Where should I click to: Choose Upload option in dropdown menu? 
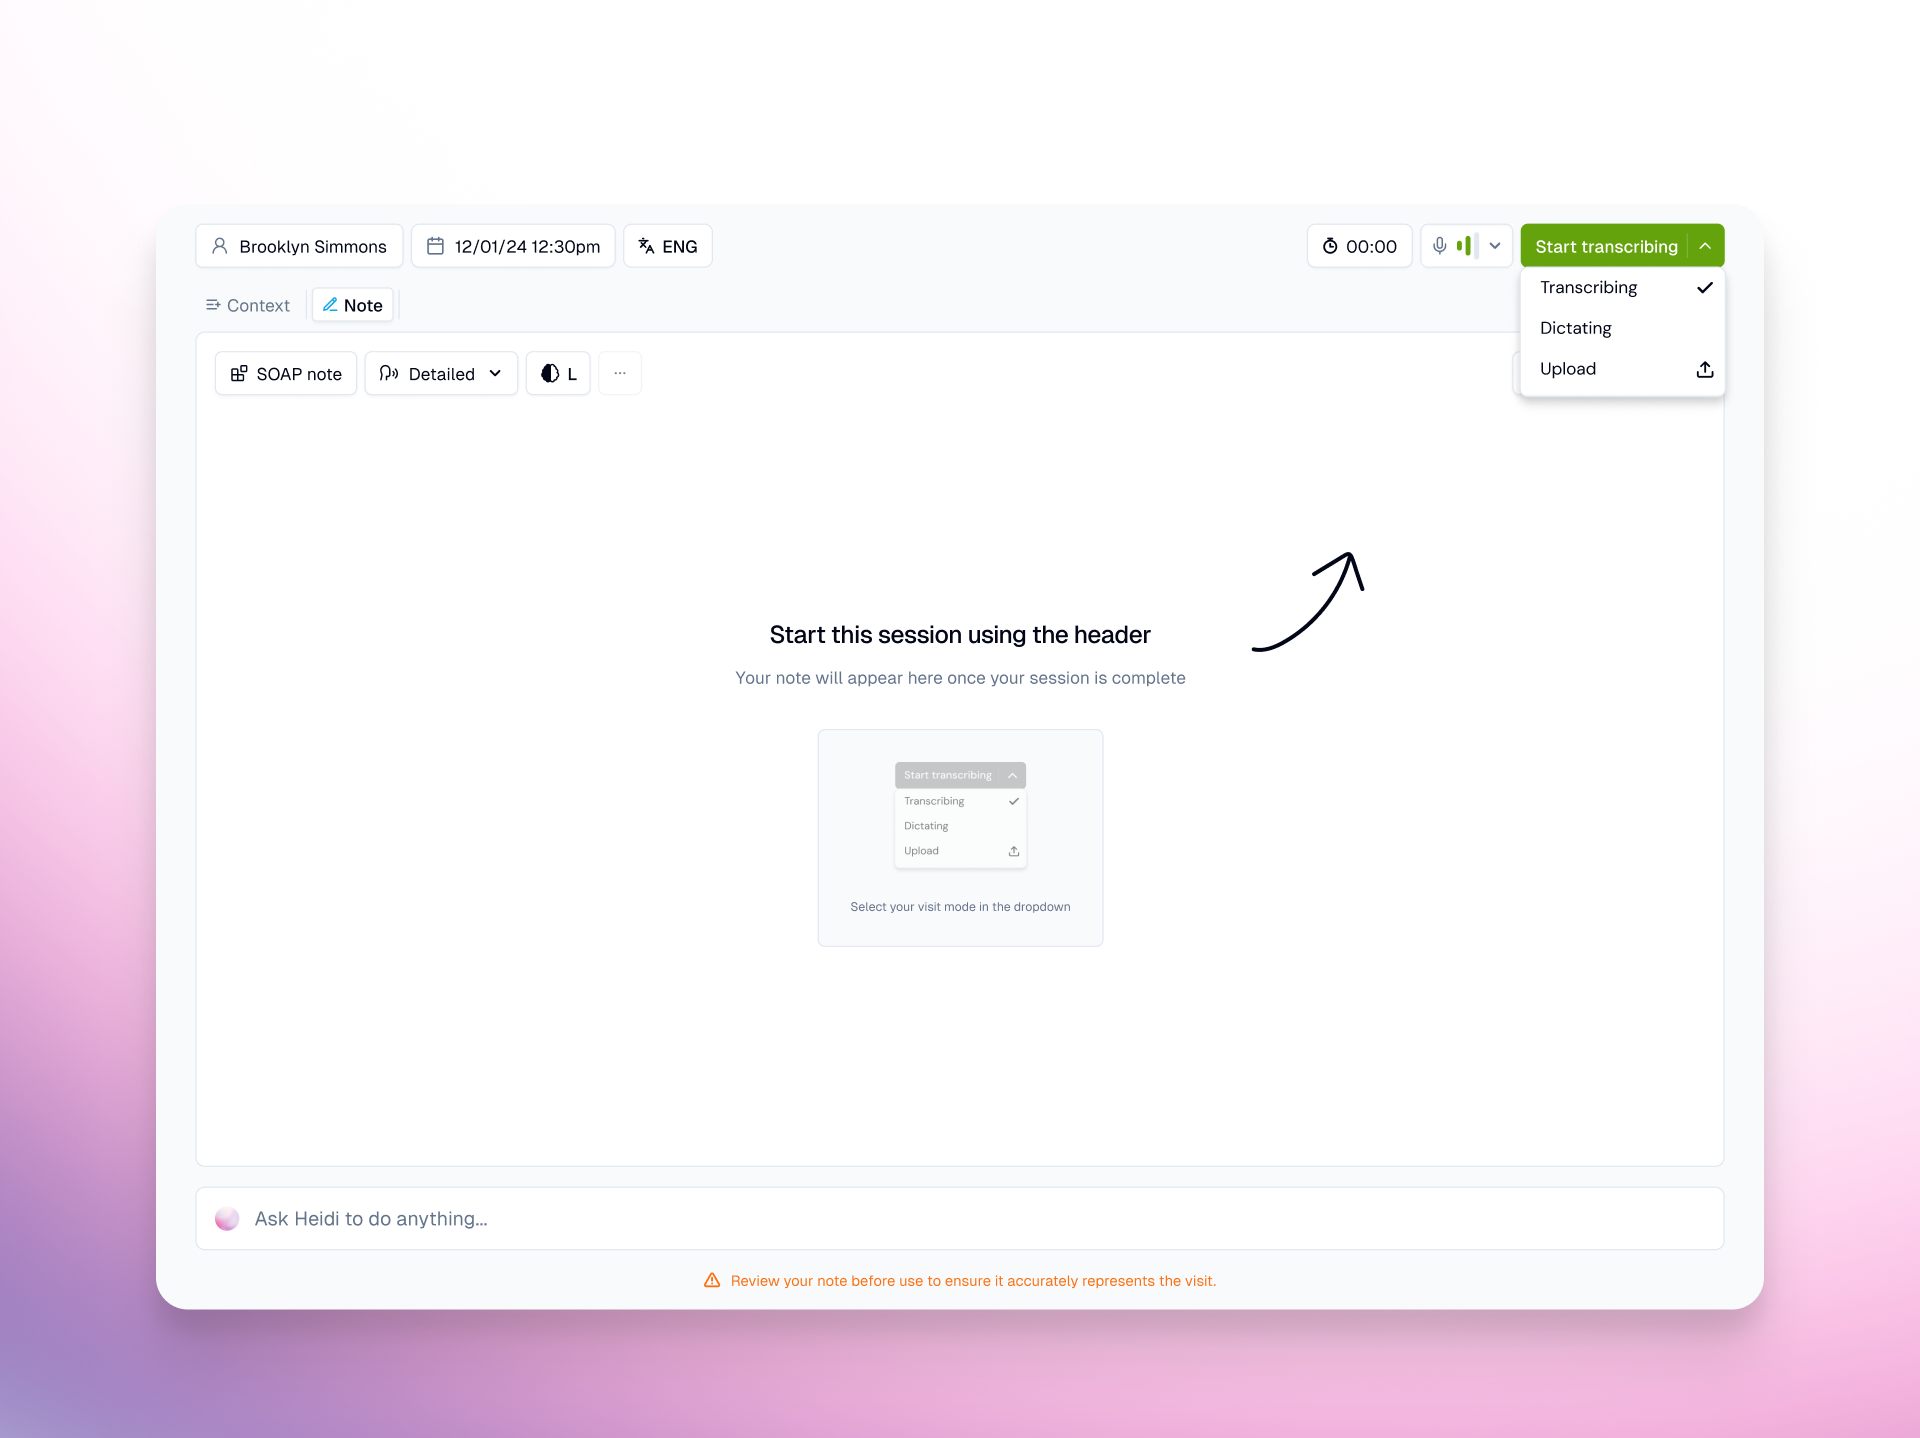coord(1623,369)
